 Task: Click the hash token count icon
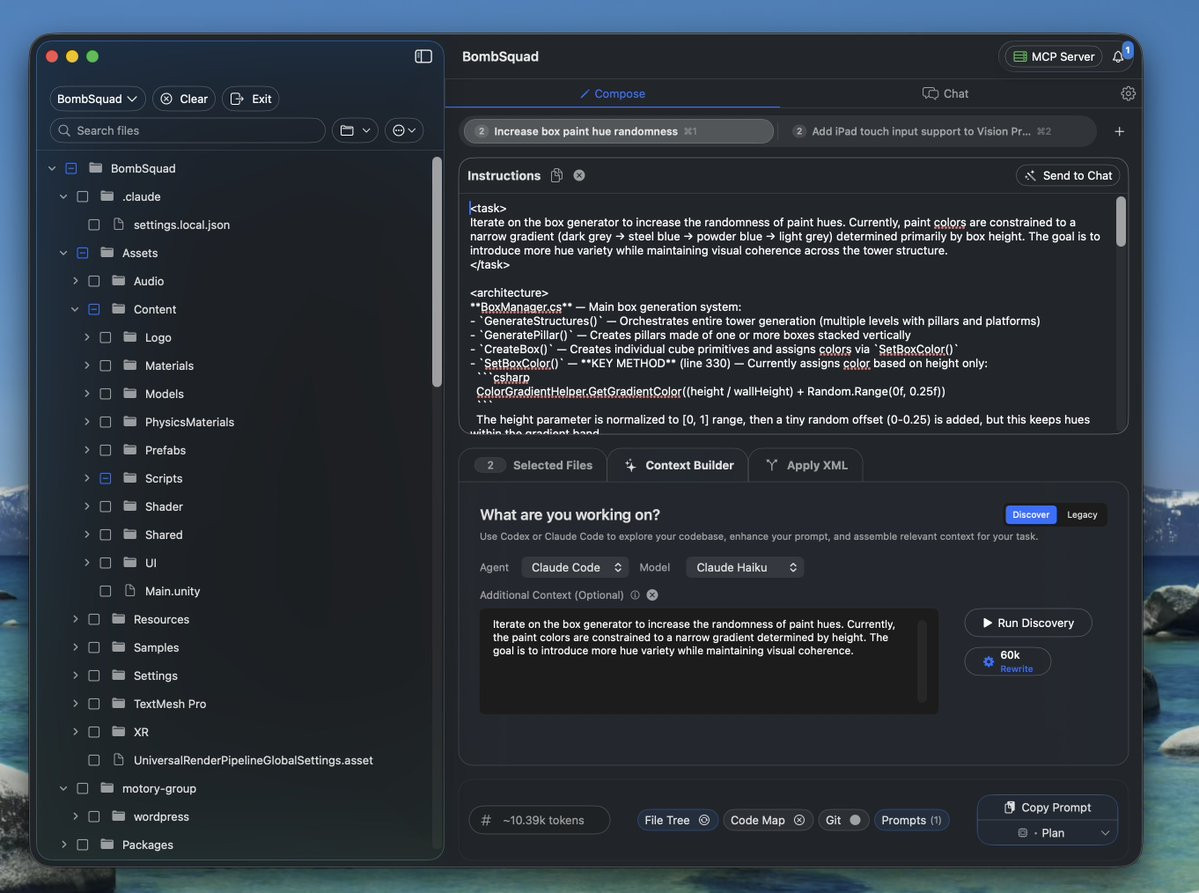click(x=486, y=820)
